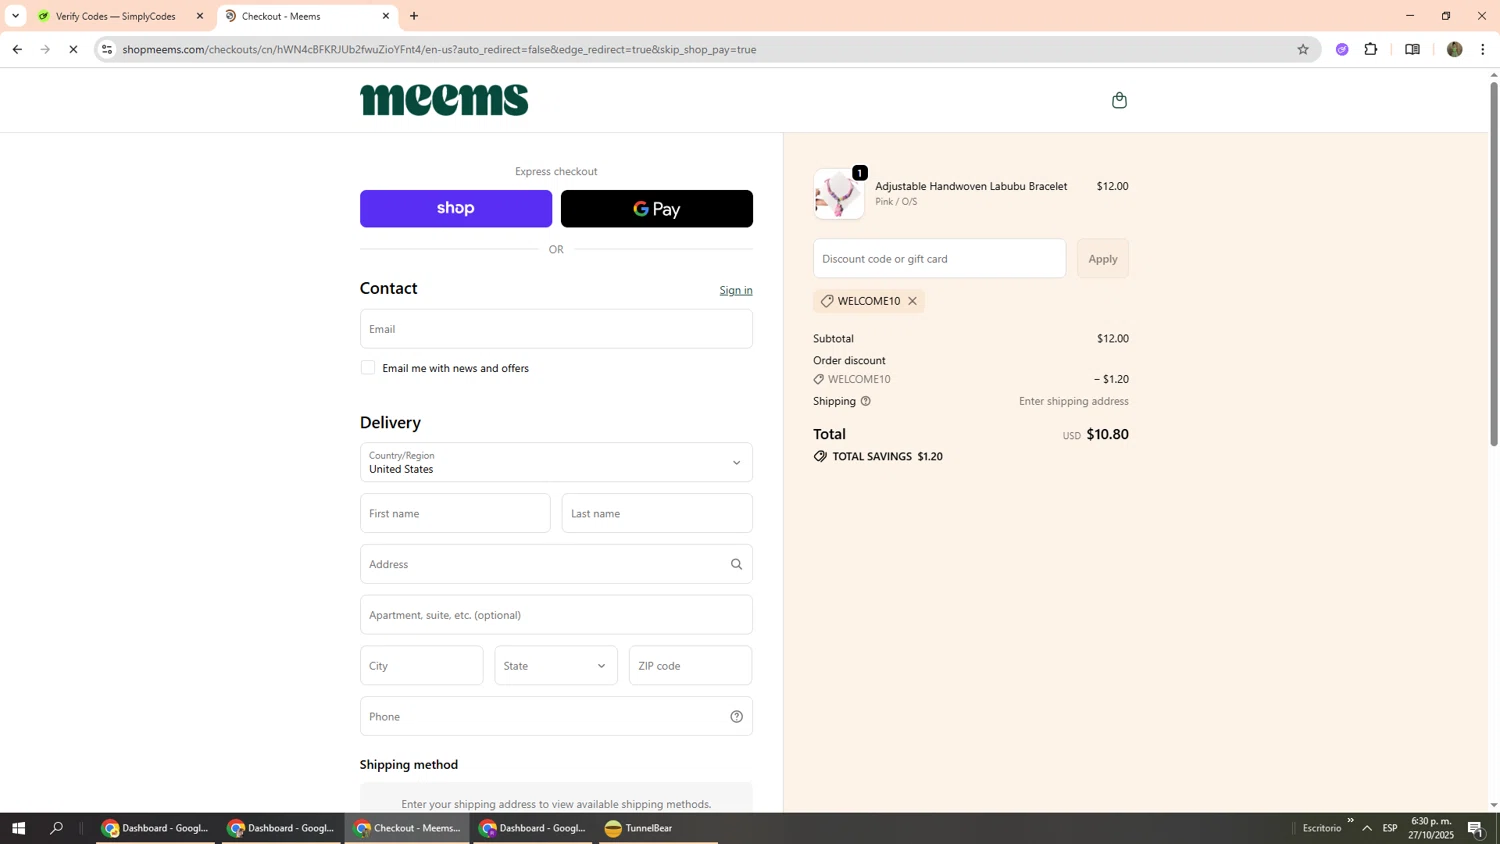
Task: Click the page vertical scrollbar
Action: (1494, 262)
